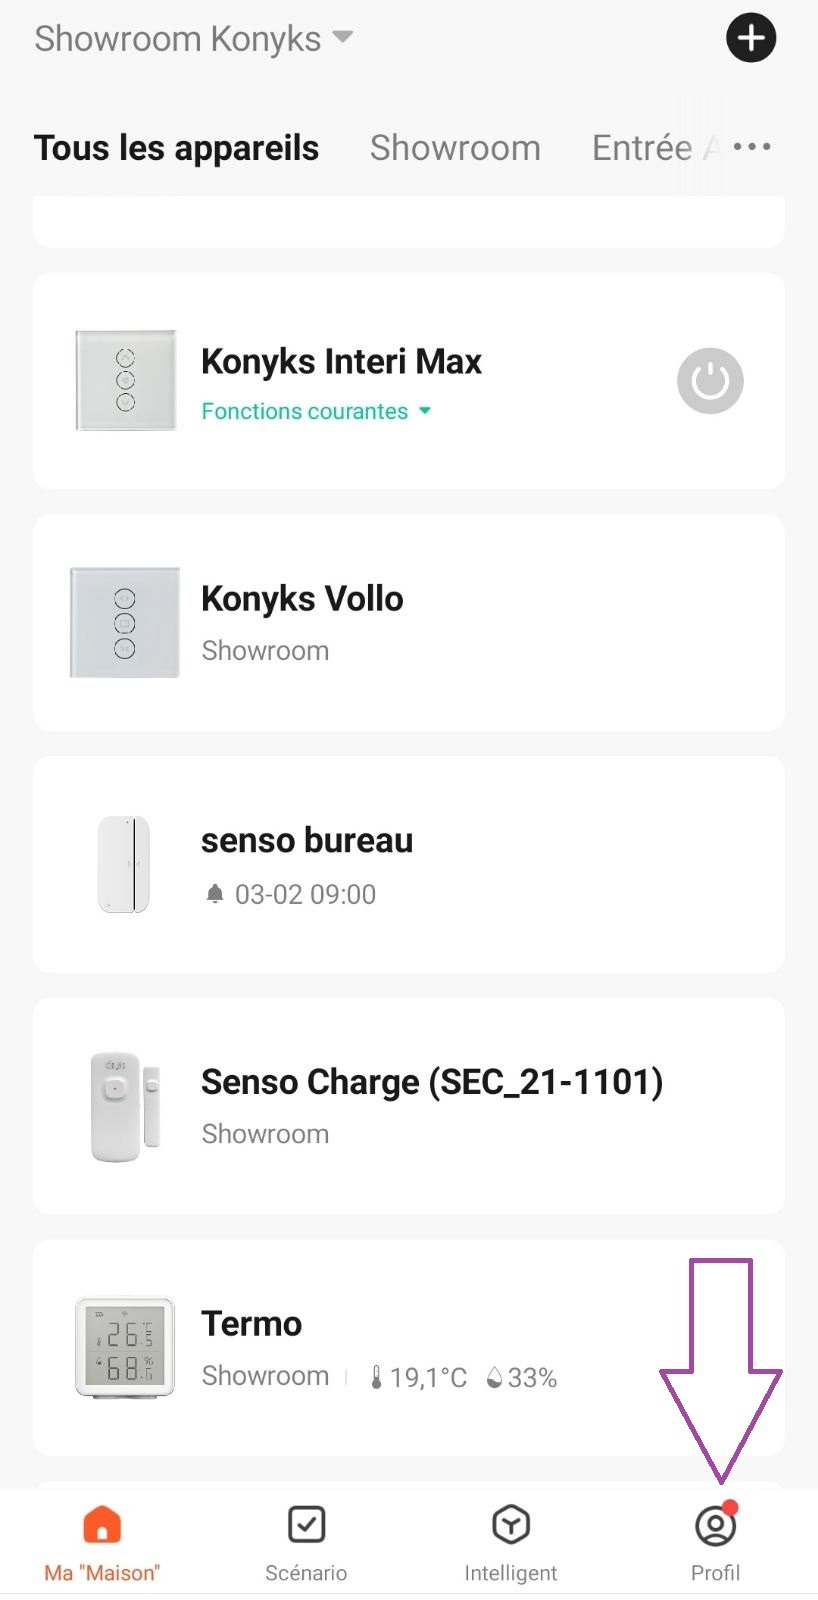This screenshot has height=1600, width=818.
Task: Open Senso Charge (SEC_21-1101) device
Action: pos(409,1106)
